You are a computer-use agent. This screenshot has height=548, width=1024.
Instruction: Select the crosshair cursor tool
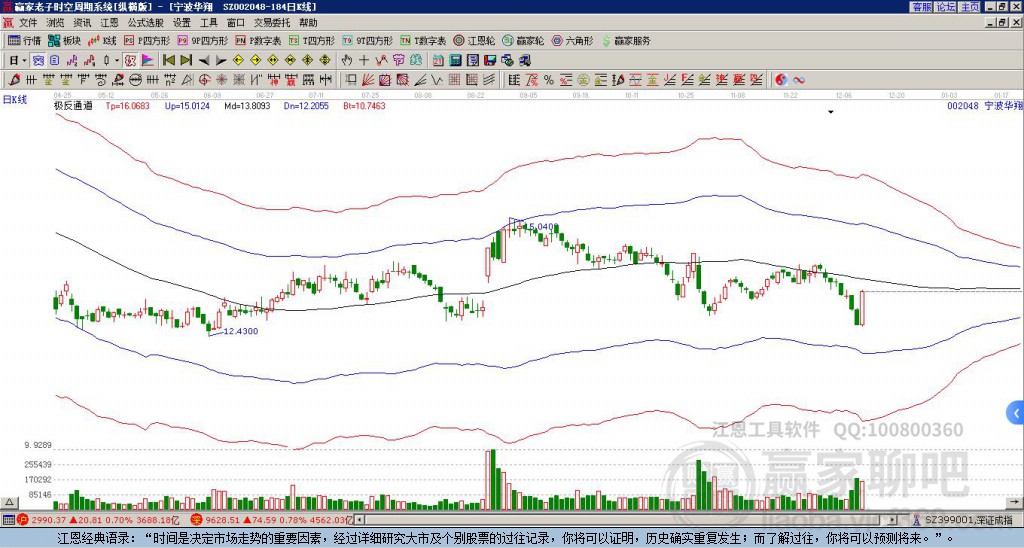pos(364,61)
